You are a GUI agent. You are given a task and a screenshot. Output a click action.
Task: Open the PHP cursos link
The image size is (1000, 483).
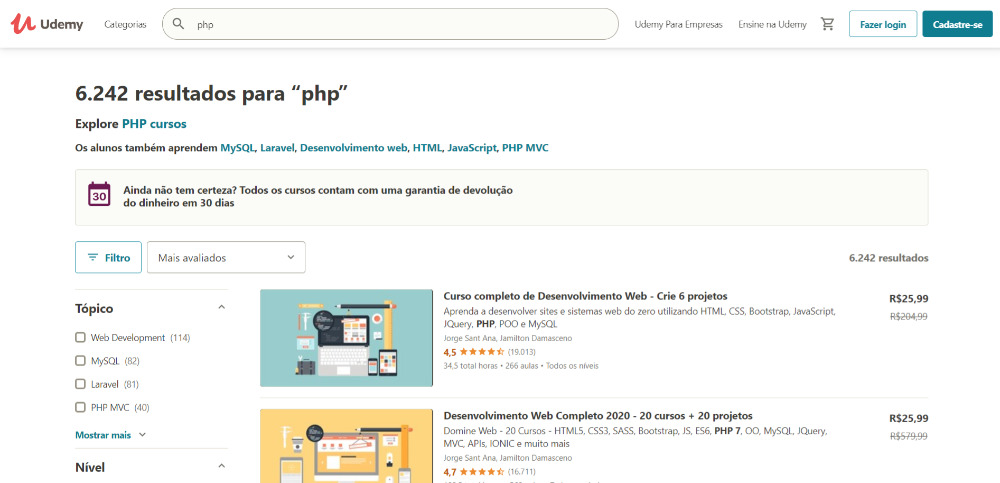[x=154, y=124]
